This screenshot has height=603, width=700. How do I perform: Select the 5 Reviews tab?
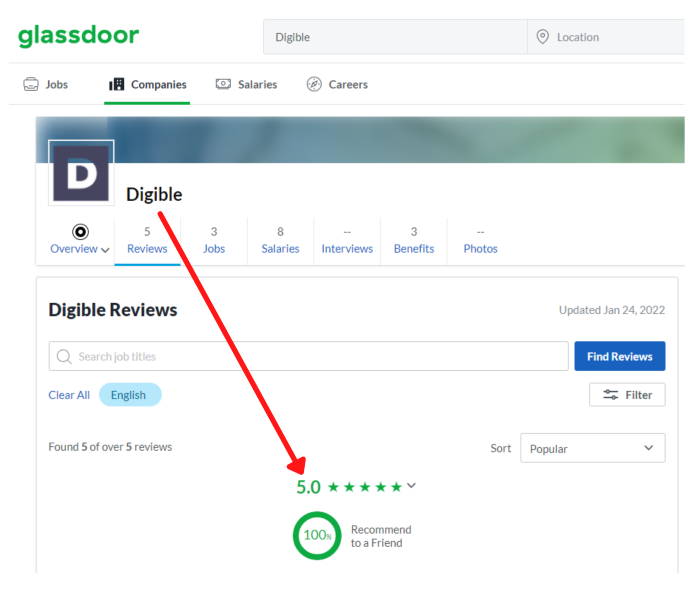pos(147,241)
